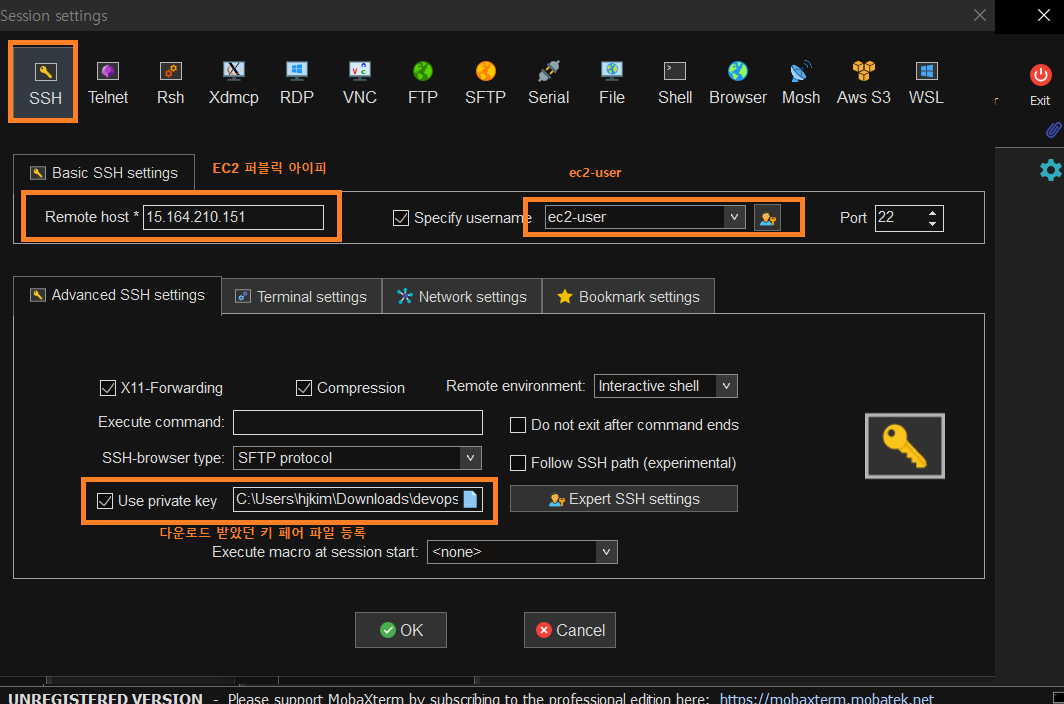The width and height of the screenshot is (1064, 704).
Task: Select the WSL session type
Action: [926, 83]
